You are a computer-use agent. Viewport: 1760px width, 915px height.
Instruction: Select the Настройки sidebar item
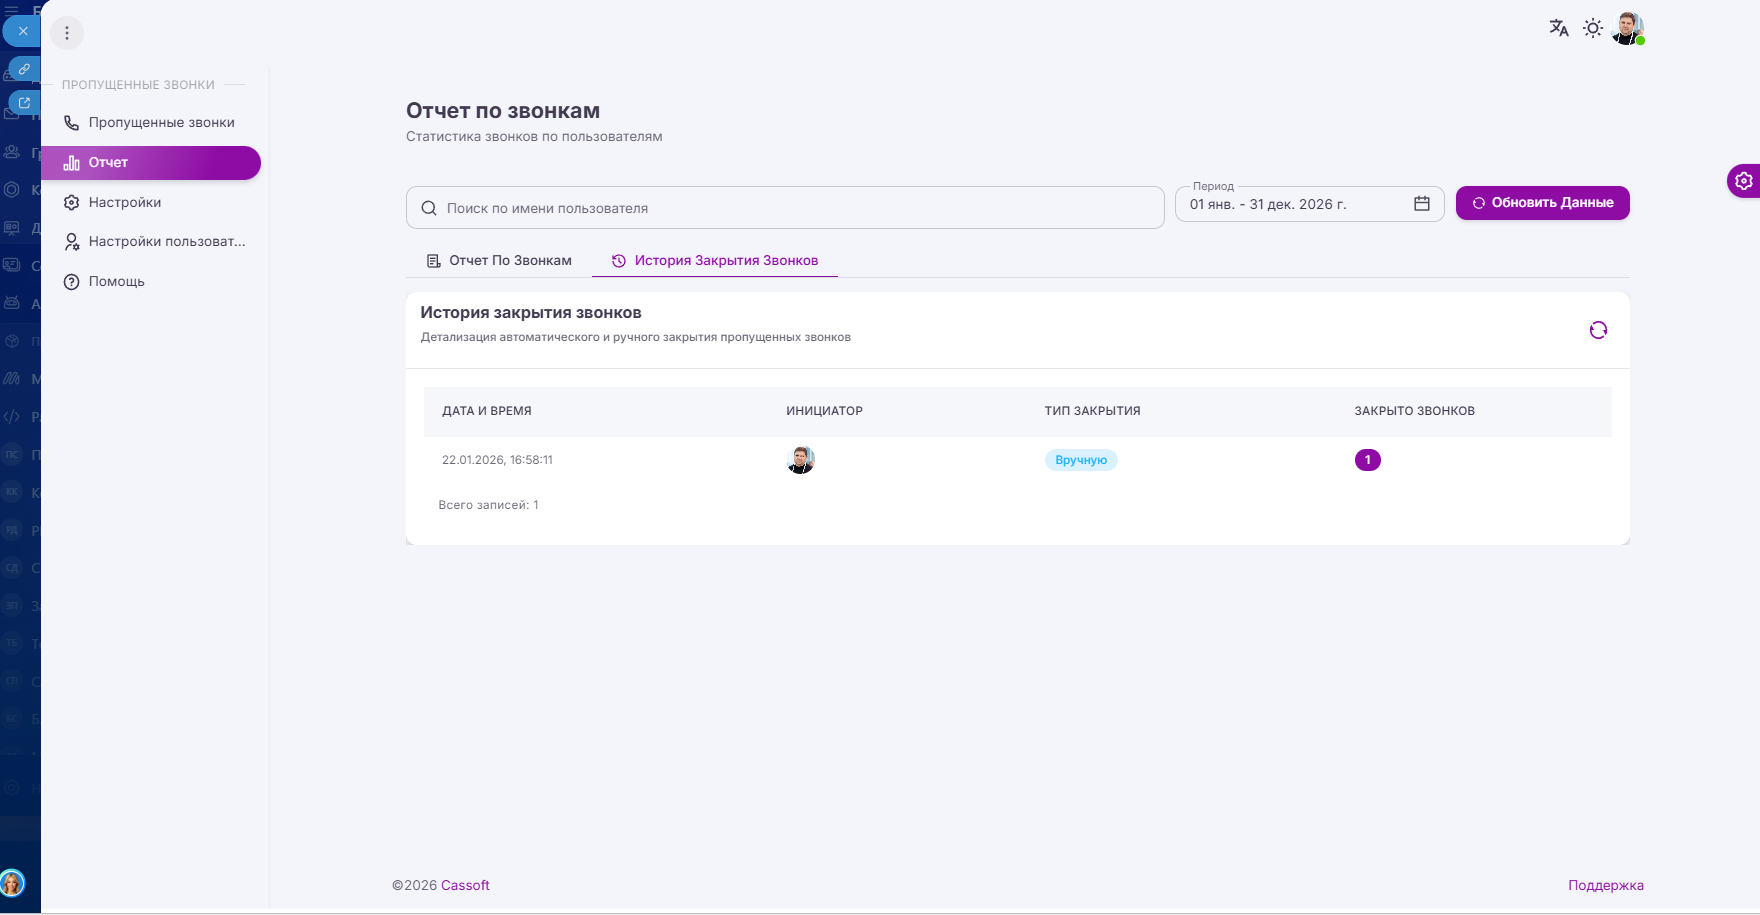pyautogui.click(x=125, y=203)
